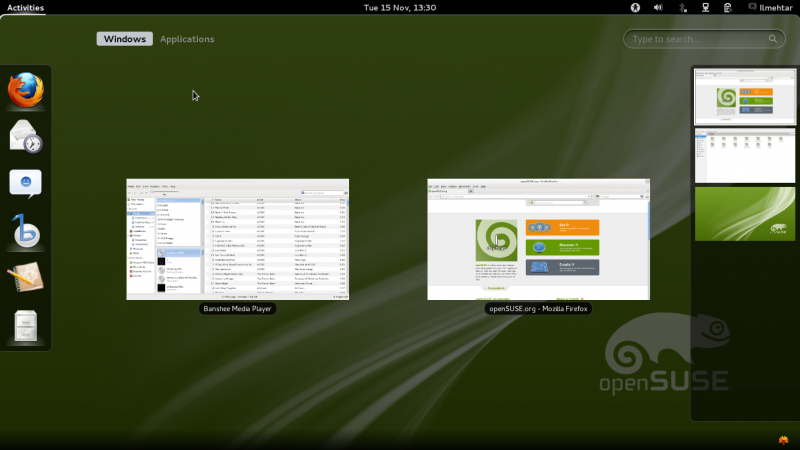Open the date and time calendar dropdown
This screenshot has height=450, width=800.
(399, 7)
